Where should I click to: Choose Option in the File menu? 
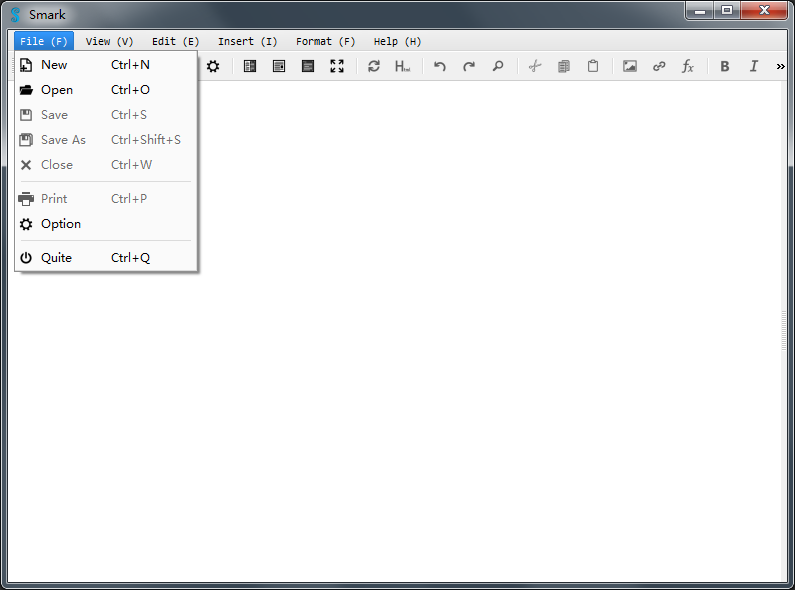pyautogui.click(x=105, y=224)
